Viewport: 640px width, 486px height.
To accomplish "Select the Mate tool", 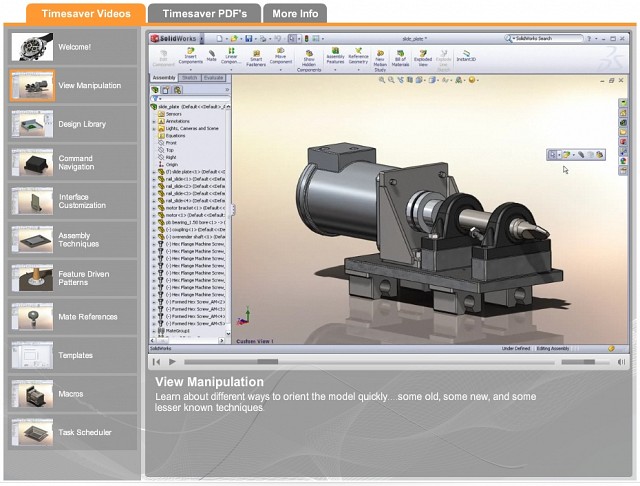I will pyautogui.click(x=211, y=56).
